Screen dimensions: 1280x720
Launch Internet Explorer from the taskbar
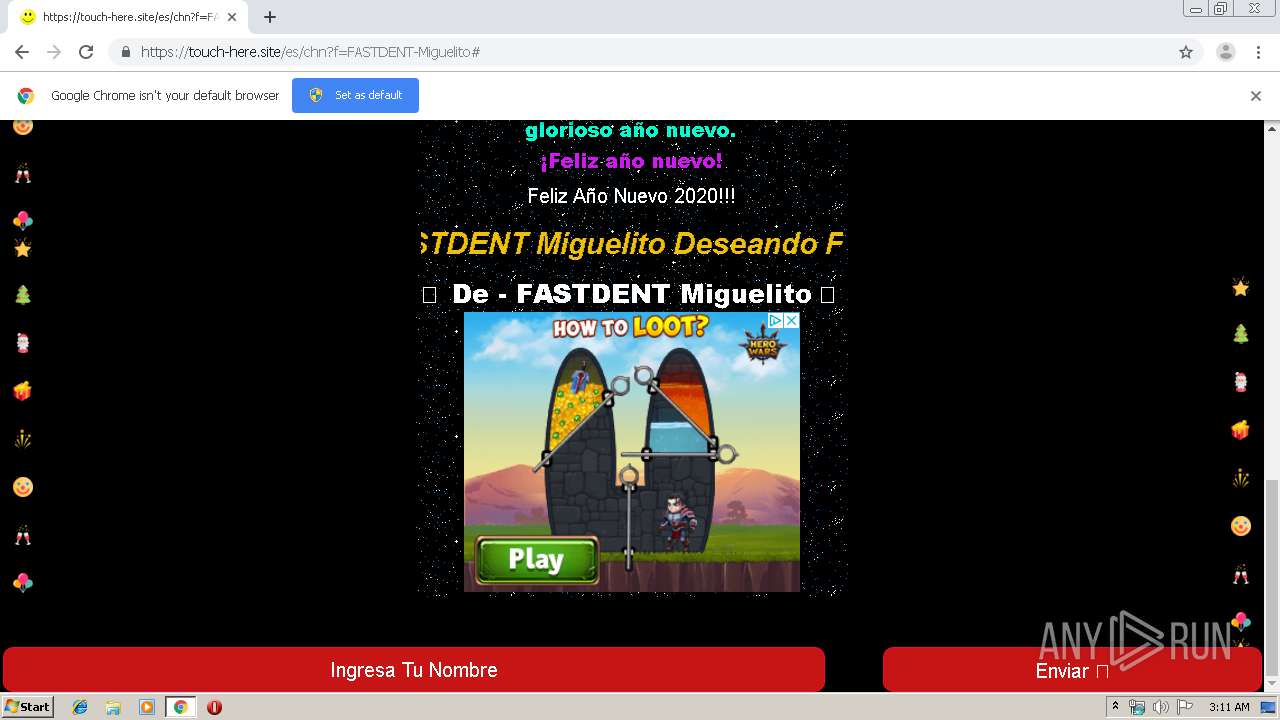(x=80, y=707)
